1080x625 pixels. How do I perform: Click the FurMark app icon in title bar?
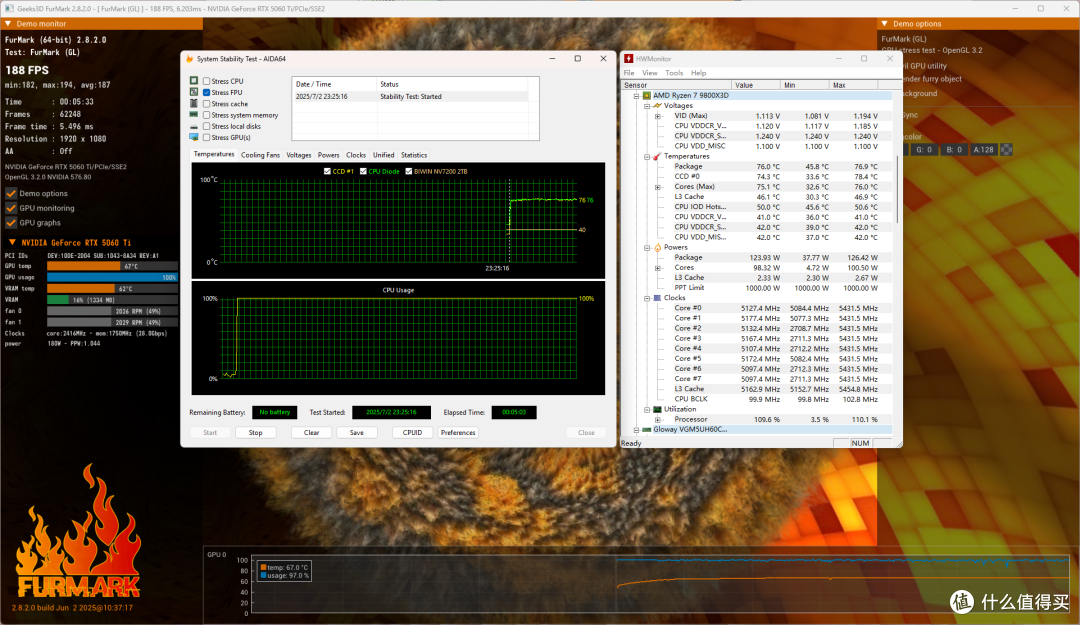click(x=9, y=8)
